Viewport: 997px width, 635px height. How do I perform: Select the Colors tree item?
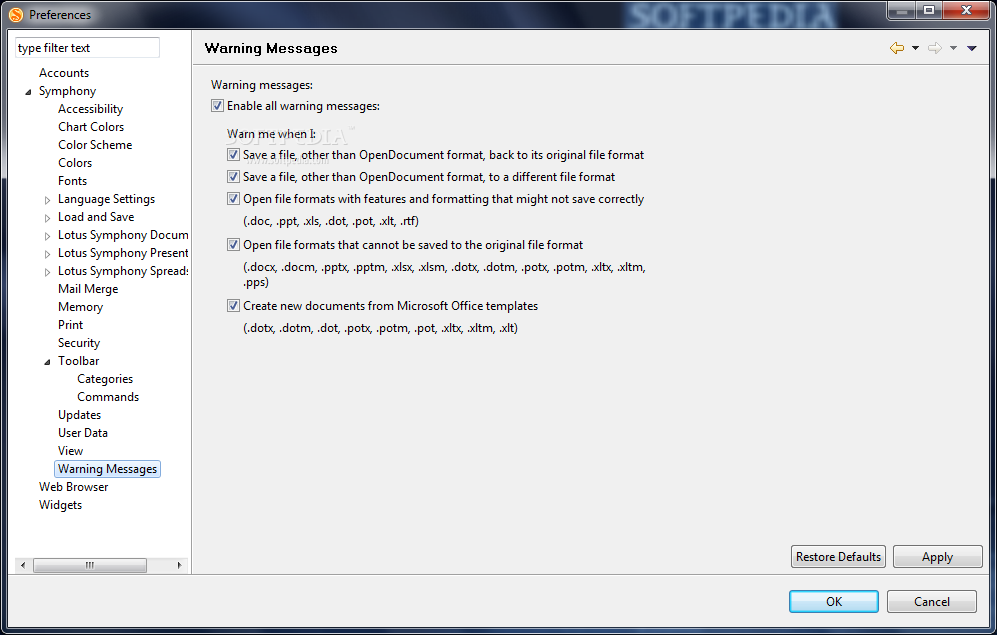[75, 163]
